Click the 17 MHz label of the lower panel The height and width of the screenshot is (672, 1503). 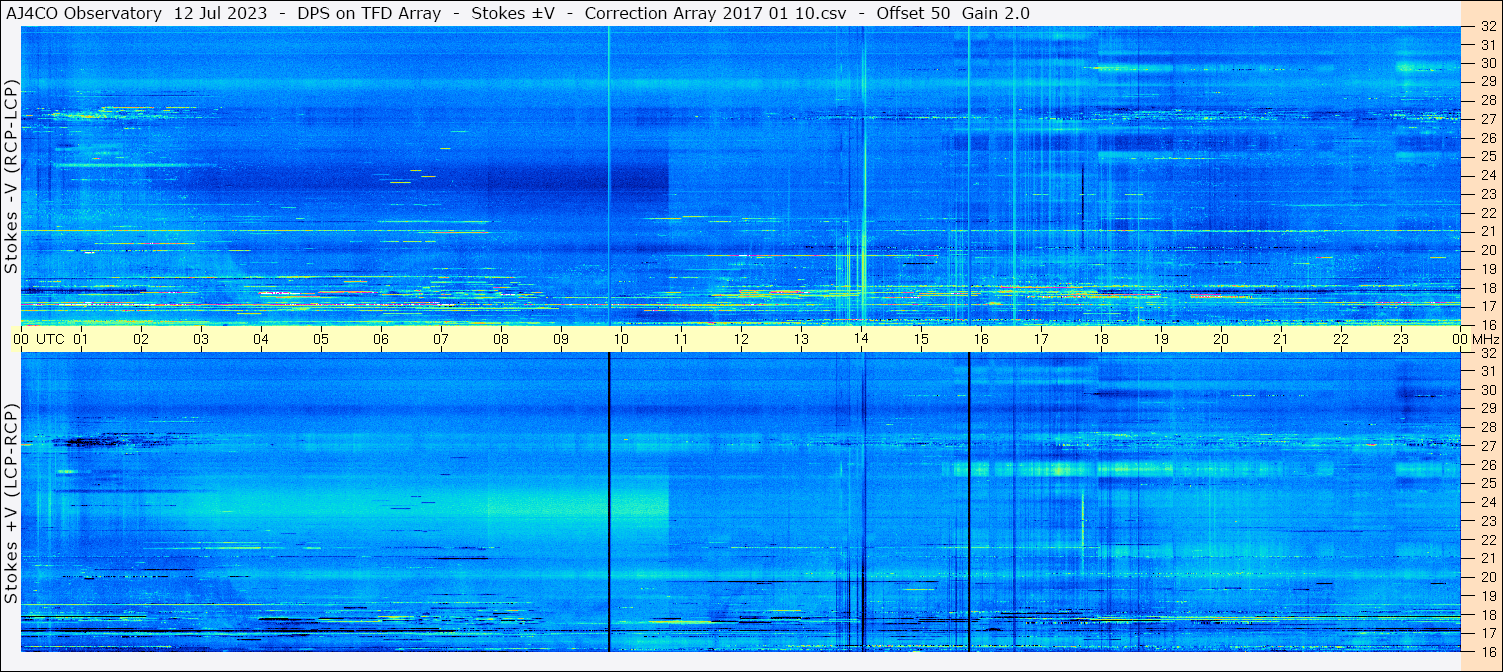pyautogui.click(x=1488, y=633)
